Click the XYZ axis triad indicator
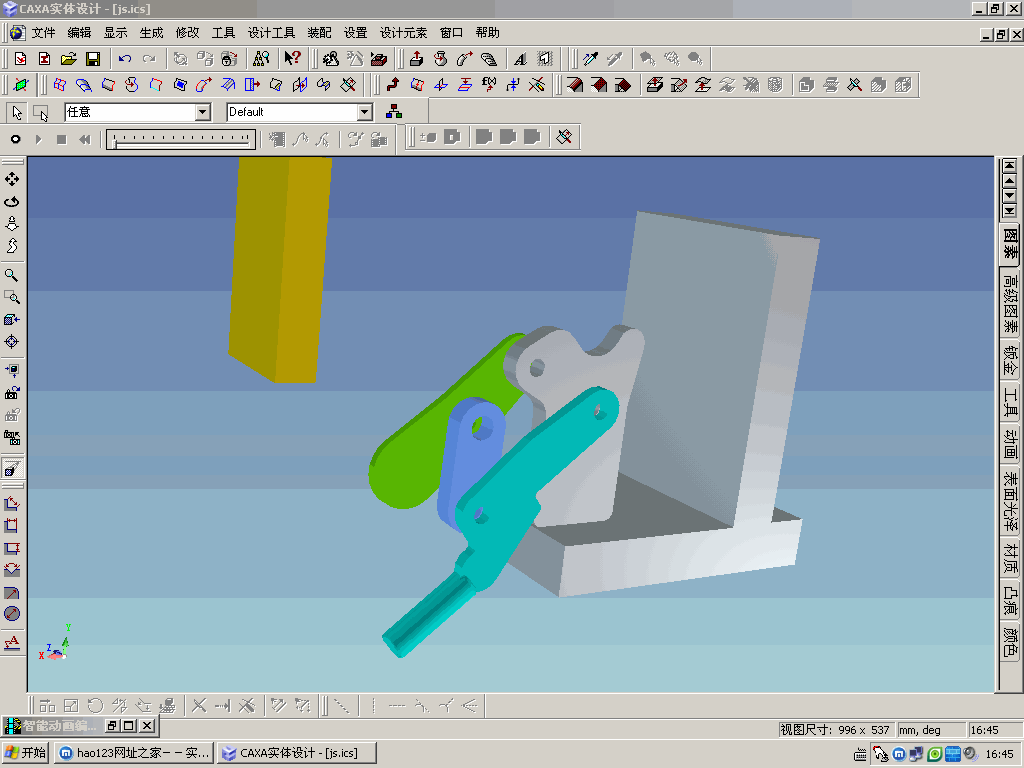1024x768 pixels. pos(54,643)
